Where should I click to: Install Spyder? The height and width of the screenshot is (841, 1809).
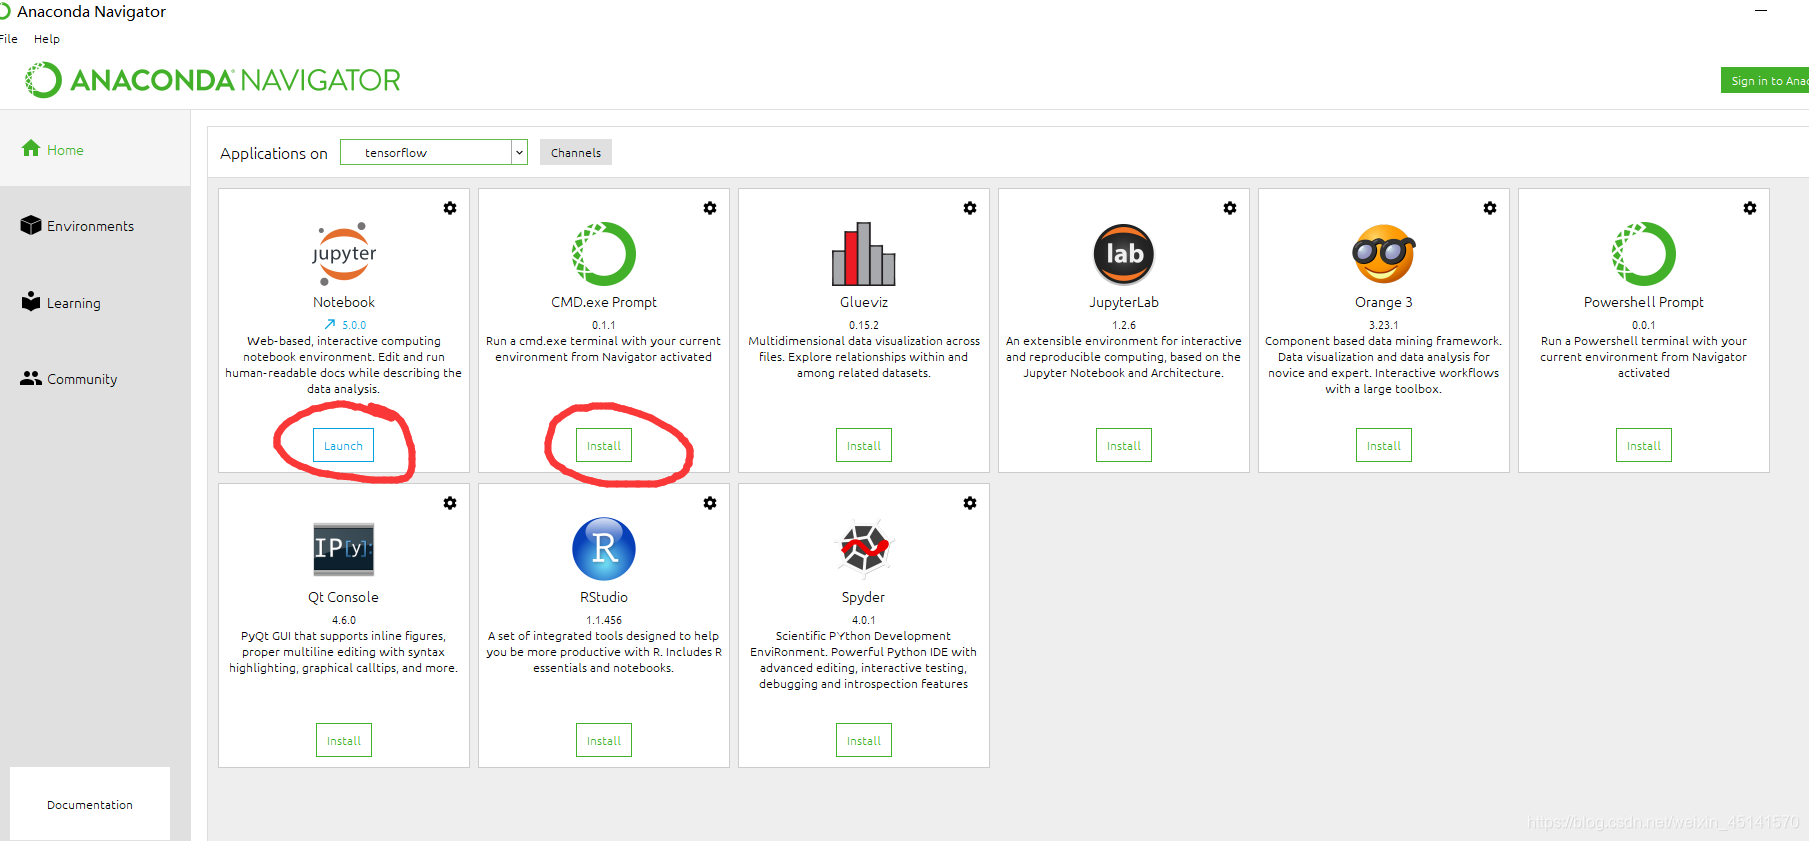[x=864, y=740]
